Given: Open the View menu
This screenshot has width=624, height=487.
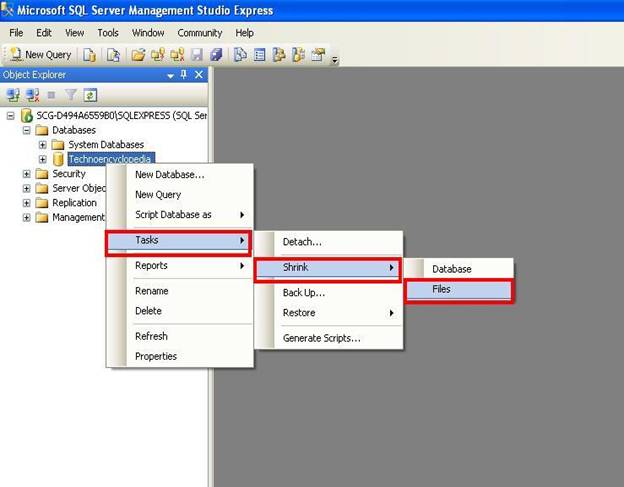Looking at the screenshot, I should coord(74,33).
